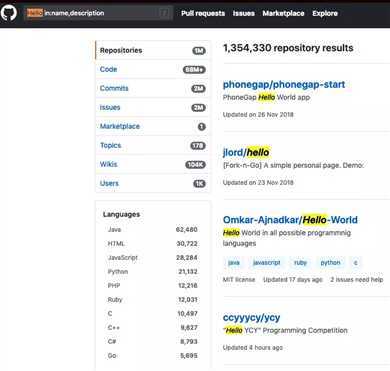Click the Wikis count badge 104K
The image size is (390, 371).
[195, 165]
